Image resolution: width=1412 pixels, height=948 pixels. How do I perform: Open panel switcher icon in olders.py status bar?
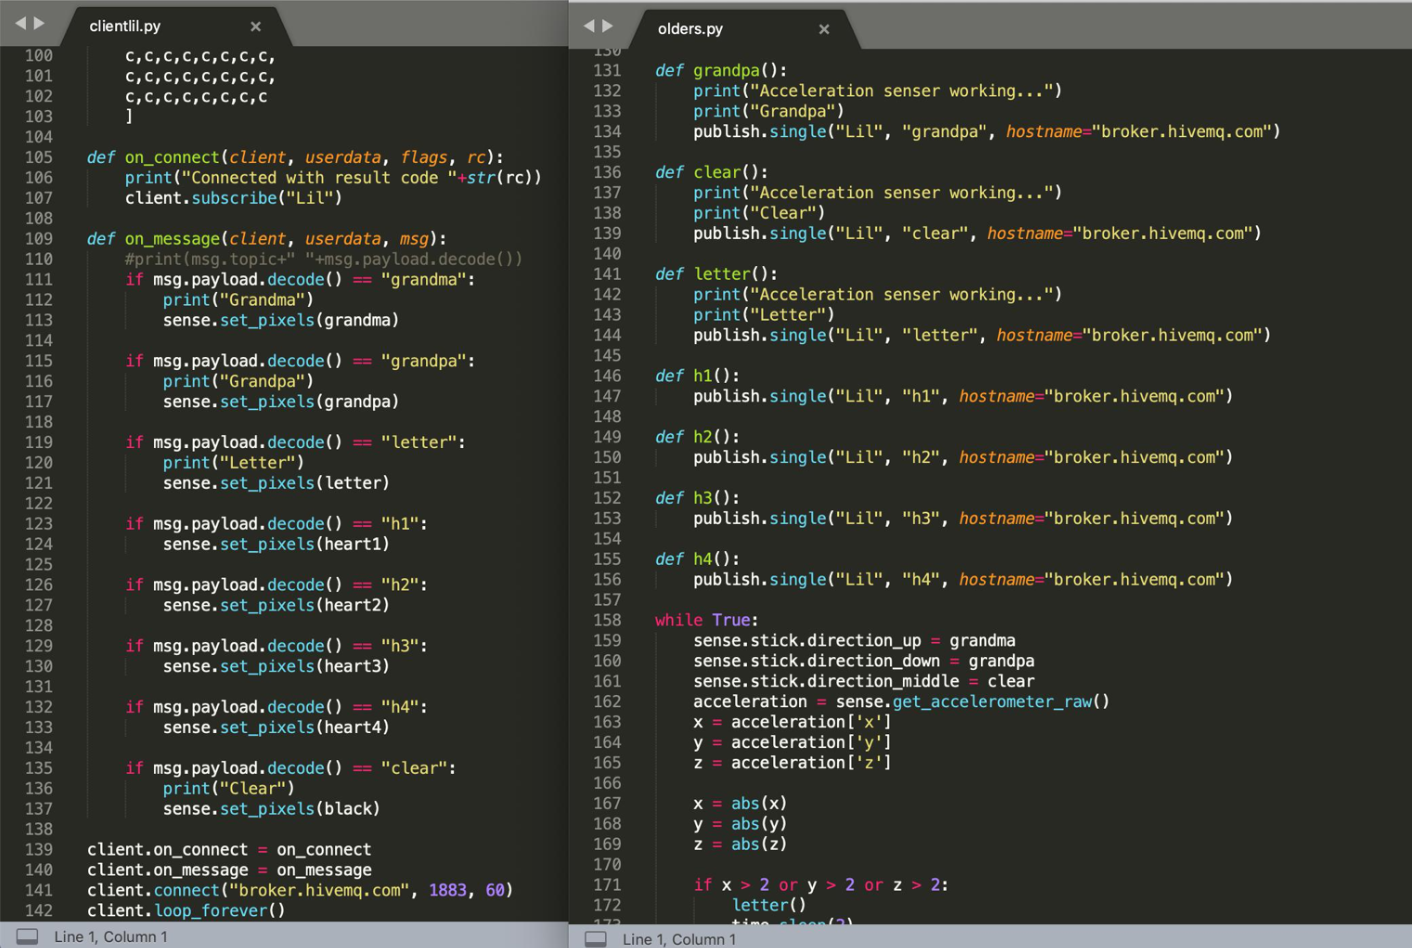596,939
